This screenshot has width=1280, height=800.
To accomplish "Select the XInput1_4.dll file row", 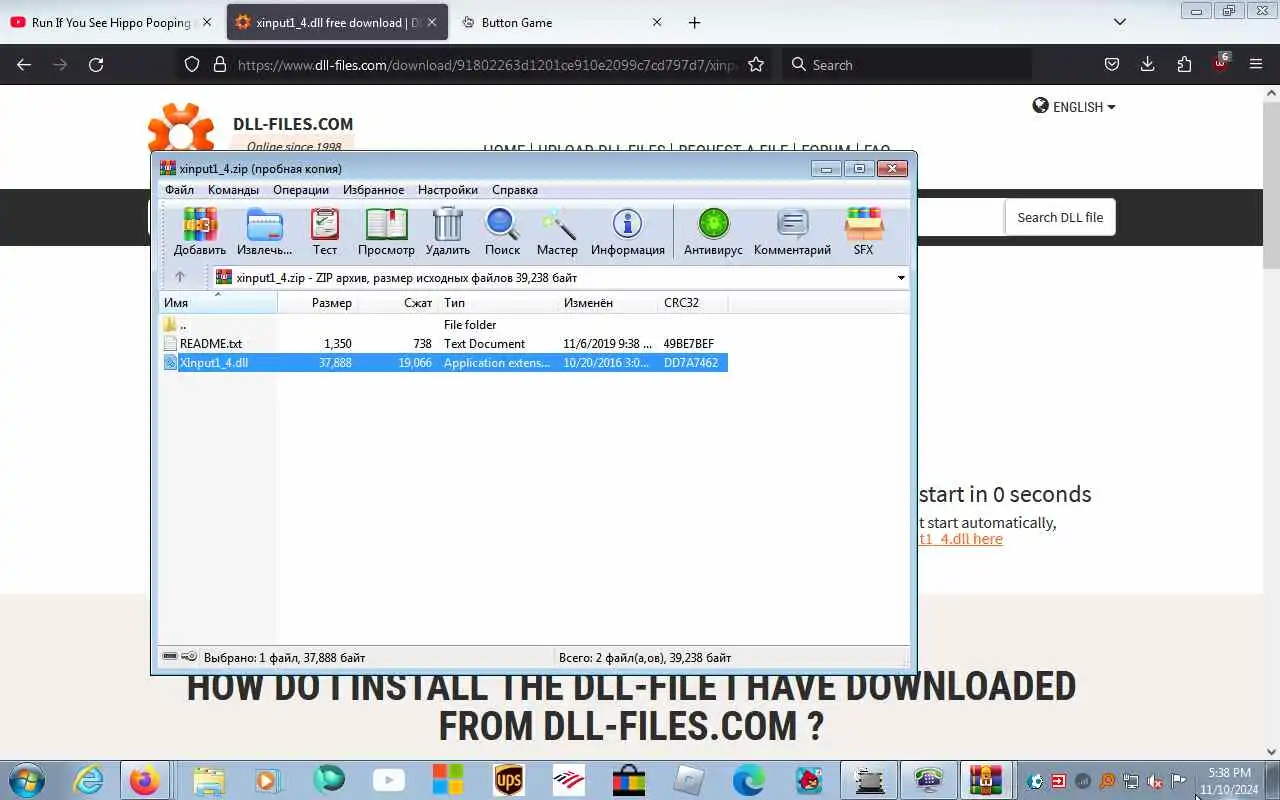I will coord(444,362).
